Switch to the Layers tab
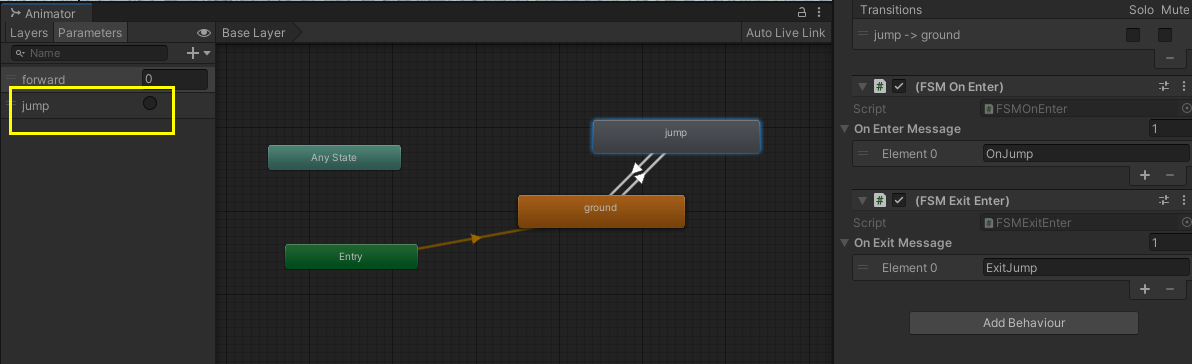Screen dimensions: 1192x364 (29, 33)
